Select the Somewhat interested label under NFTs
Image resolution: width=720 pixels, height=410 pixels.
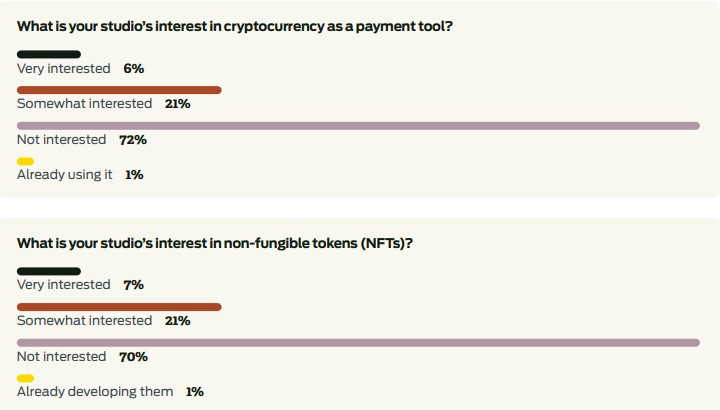[84, 321]
